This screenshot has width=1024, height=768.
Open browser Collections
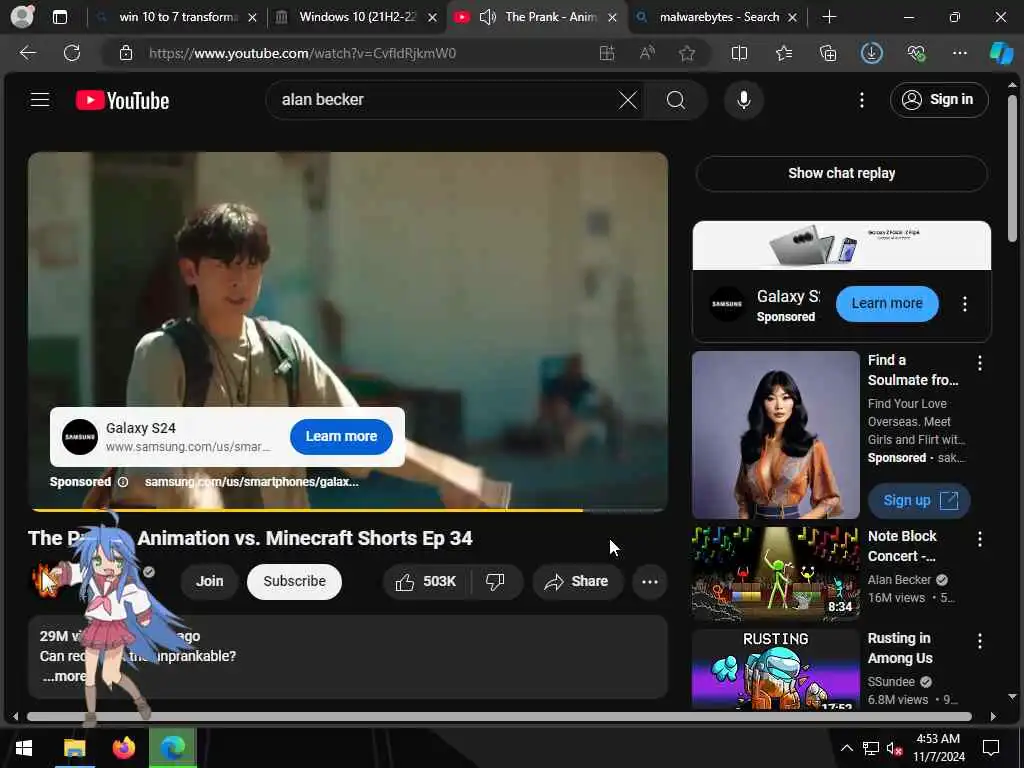(x=827, y=53)
